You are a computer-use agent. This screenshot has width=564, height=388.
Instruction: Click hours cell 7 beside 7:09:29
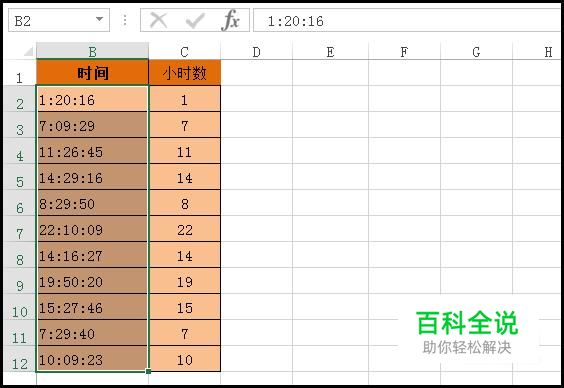(x=185, y=125)
